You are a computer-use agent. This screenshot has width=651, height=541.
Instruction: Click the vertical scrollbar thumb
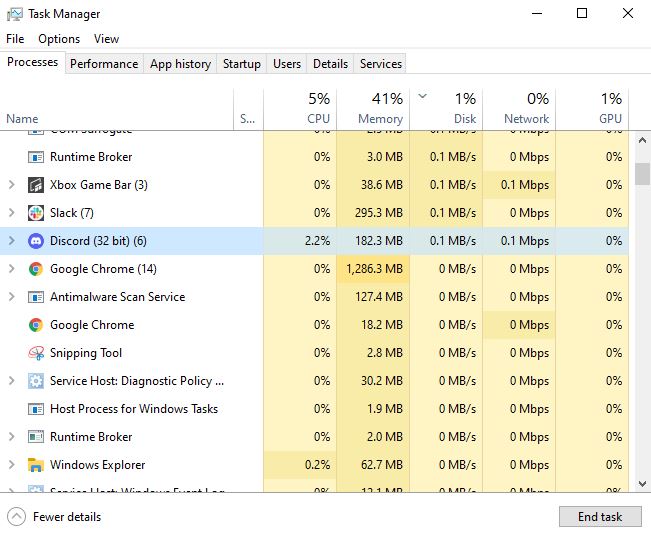point(642,176)
